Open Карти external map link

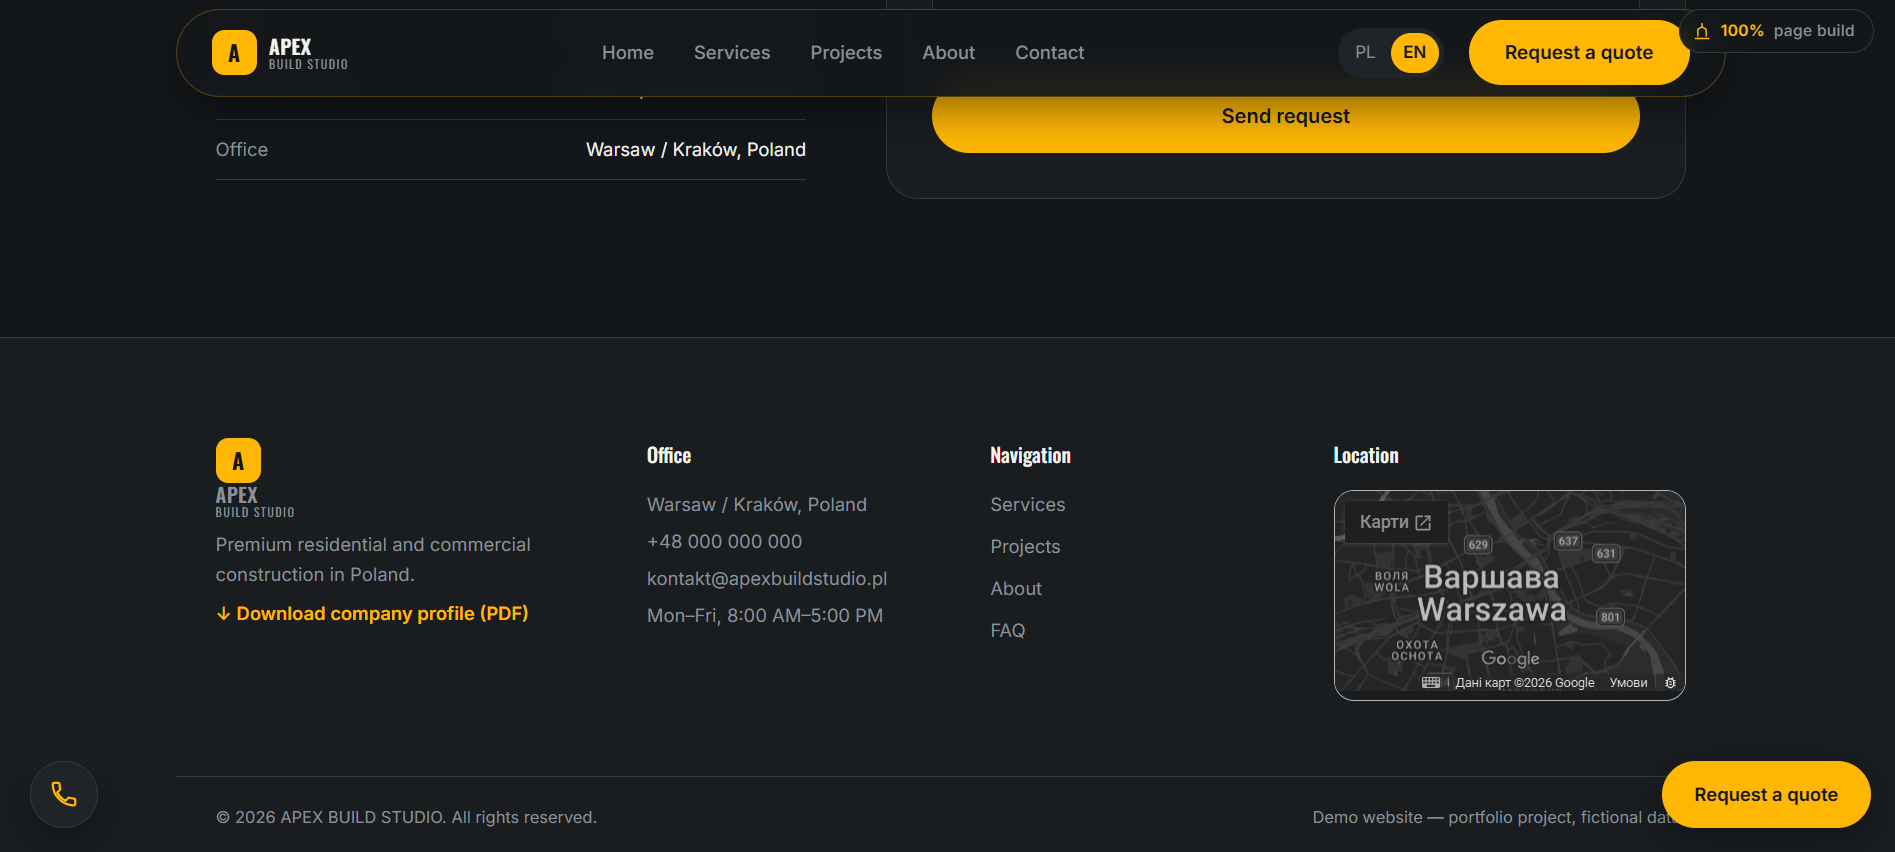(1396, 522)
